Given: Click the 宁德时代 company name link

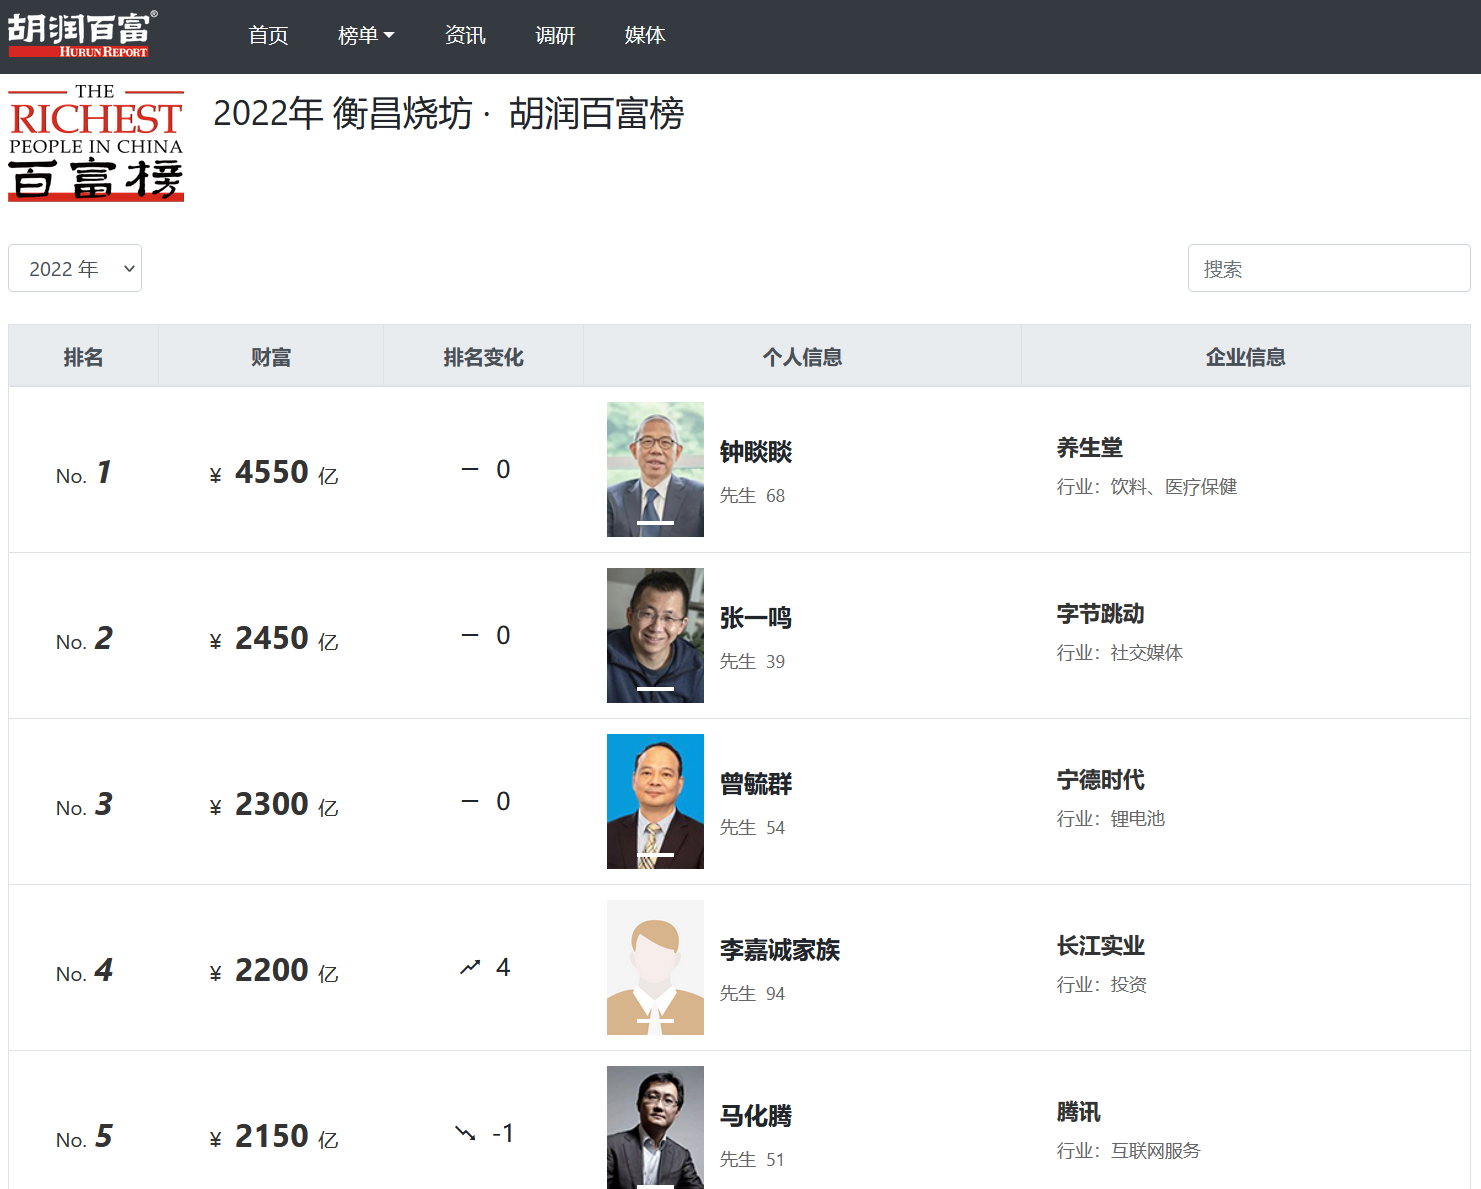Looking at the screenshot, I should coord(1100,780).
